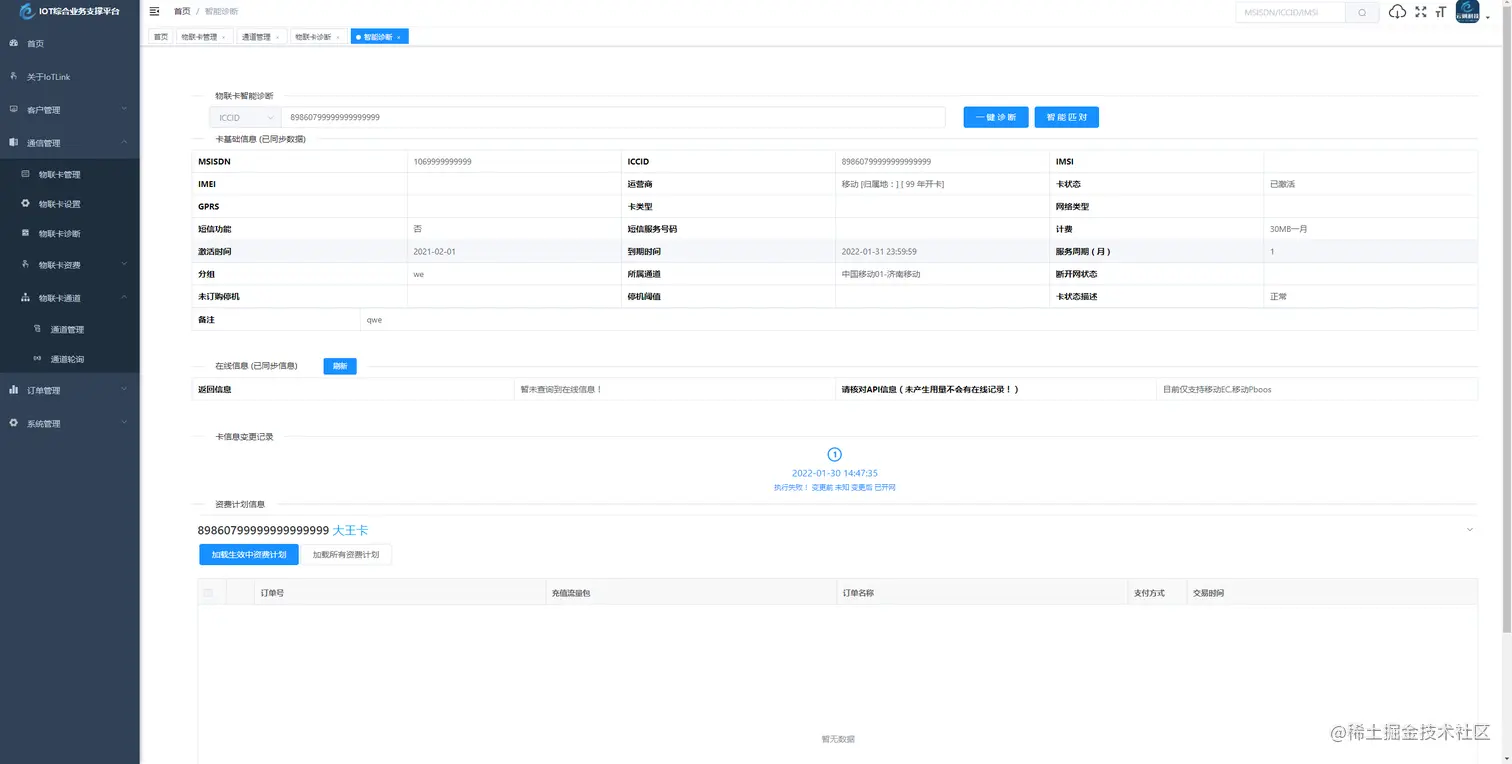1512x764 pixels.
Task: Click the 物联卡诊断 icon in sidebar
Action: point(25,233)
